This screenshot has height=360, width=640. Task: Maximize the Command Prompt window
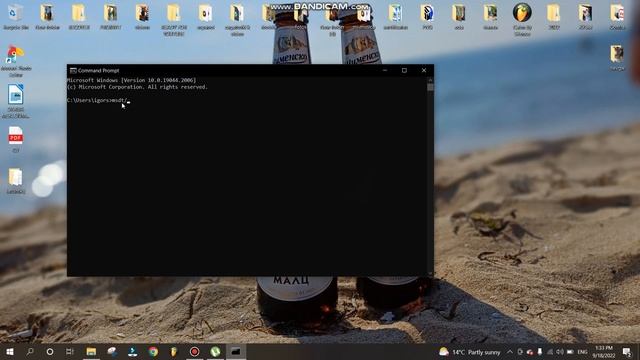tap(404, 71)
